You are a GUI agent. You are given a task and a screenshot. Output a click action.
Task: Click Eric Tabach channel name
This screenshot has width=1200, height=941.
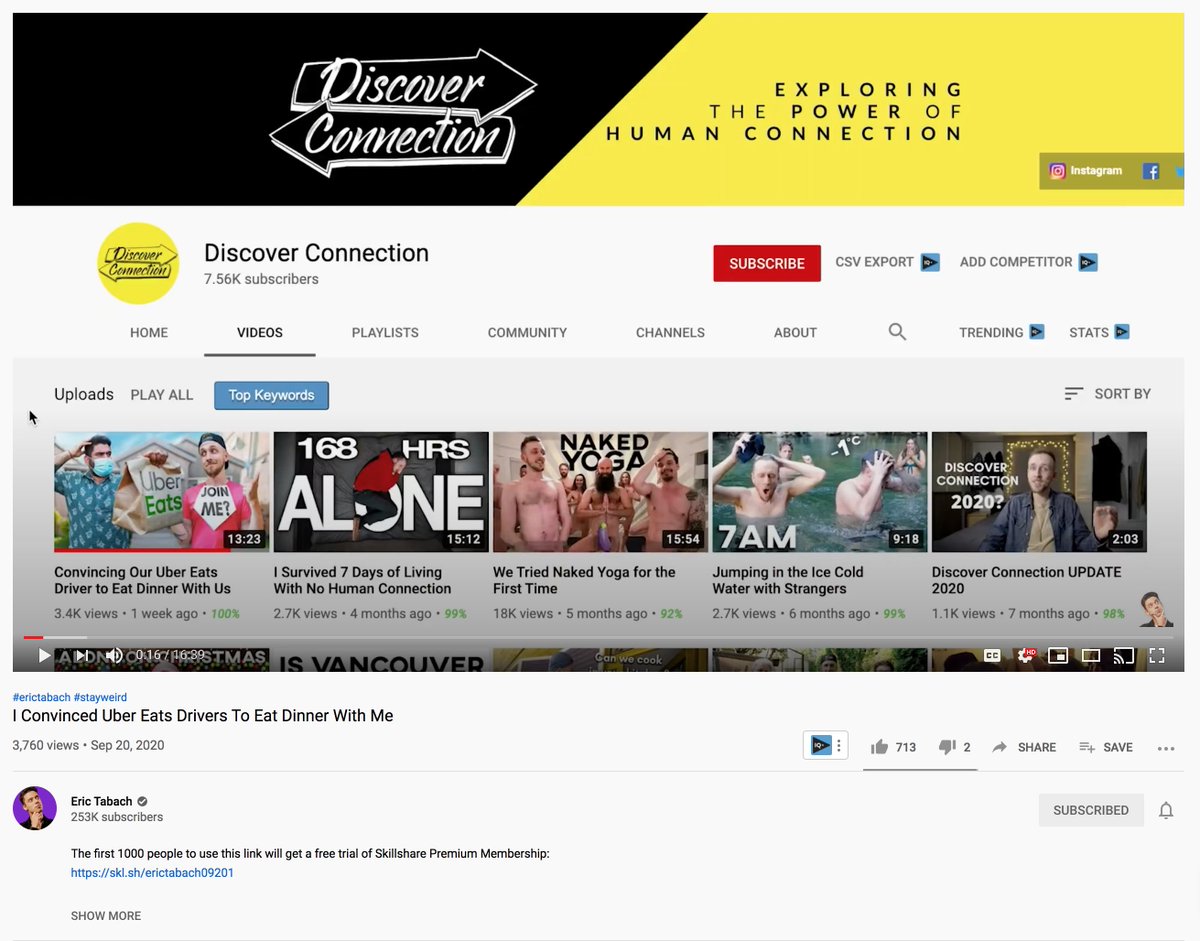(x=101, y=801)
